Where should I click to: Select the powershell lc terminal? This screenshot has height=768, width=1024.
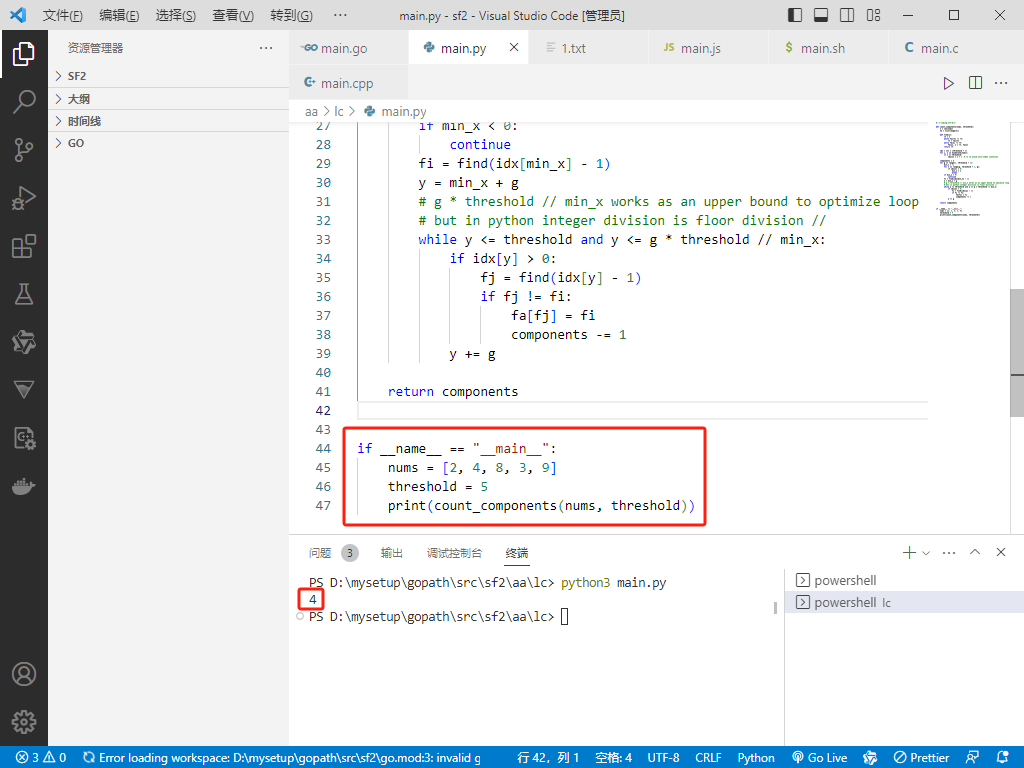coord(904,602)
